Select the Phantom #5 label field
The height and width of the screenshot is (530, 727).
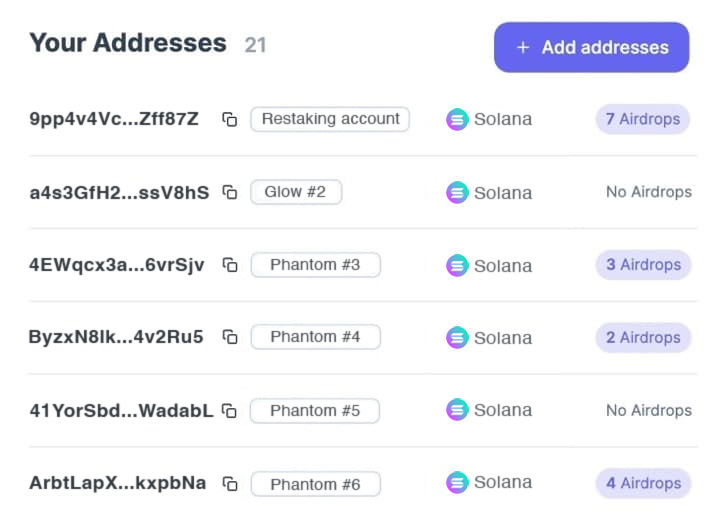coord(315,411)
